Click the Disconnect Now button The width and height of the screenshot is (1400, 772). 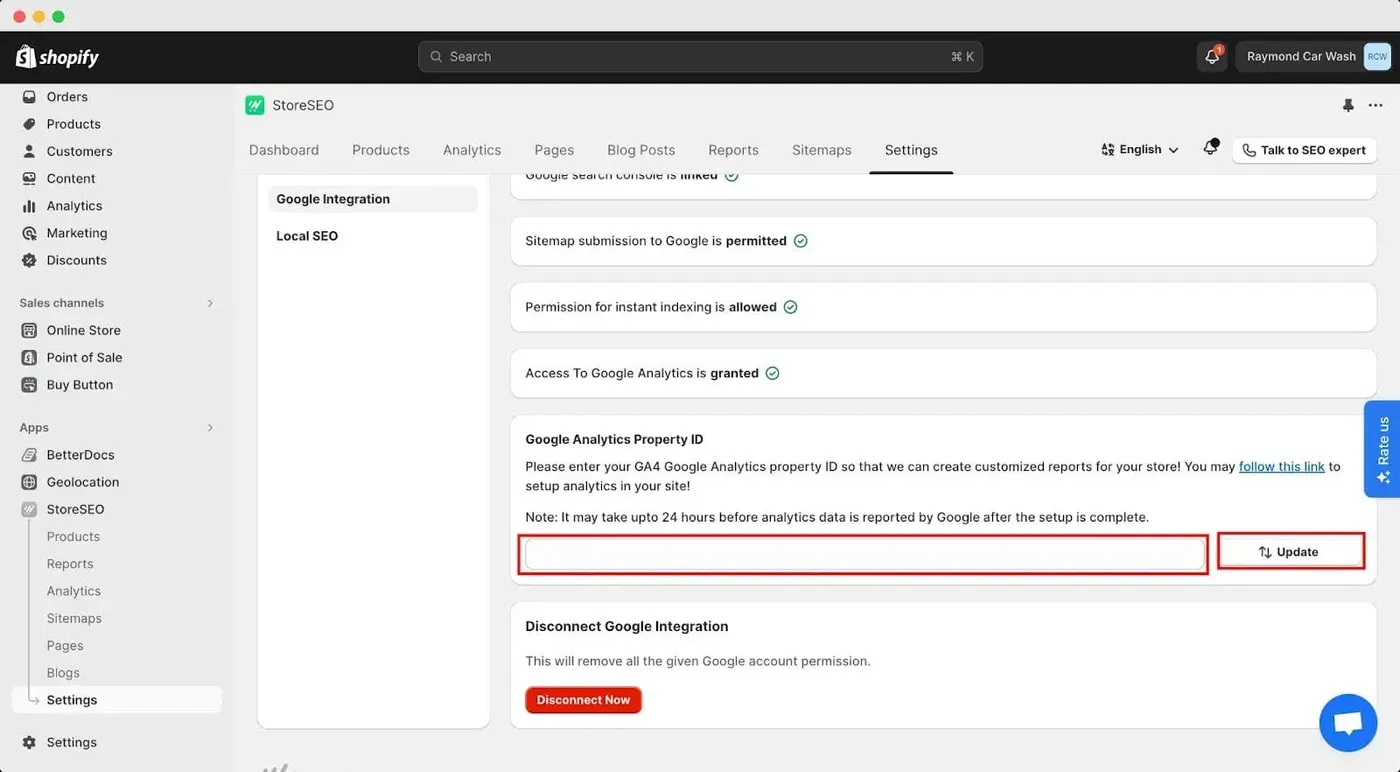(583, 700)
